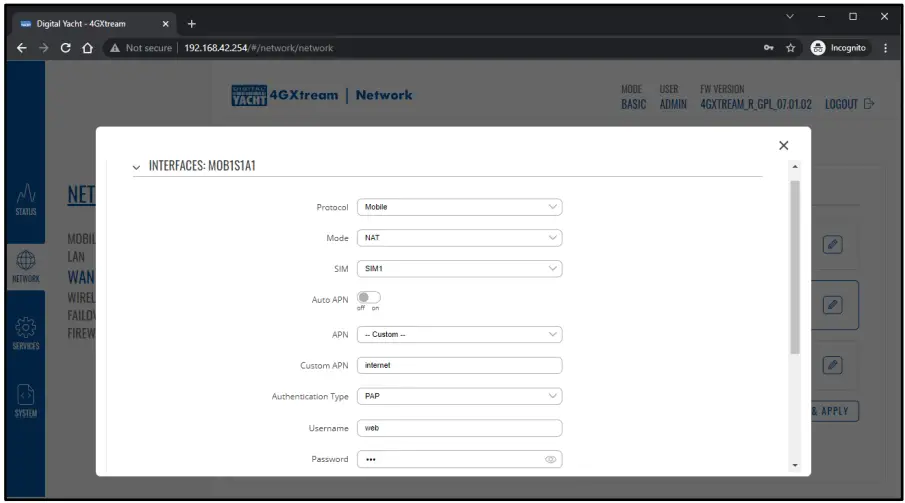The image size is (905, 503).
Task: Bookmark this page with star icon
Action: [x=791, y=48]
